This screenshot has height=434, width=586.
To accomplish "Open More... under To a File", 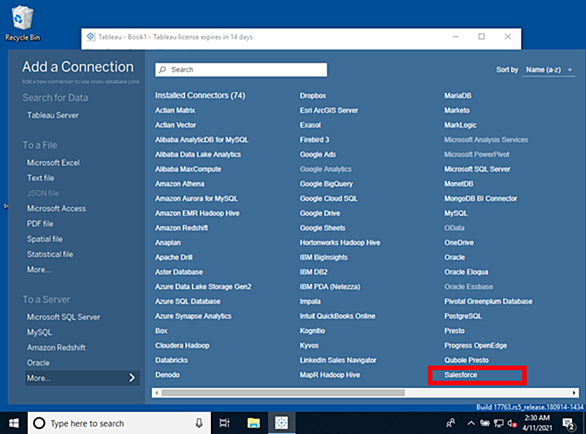I will [x=38, y=270].
